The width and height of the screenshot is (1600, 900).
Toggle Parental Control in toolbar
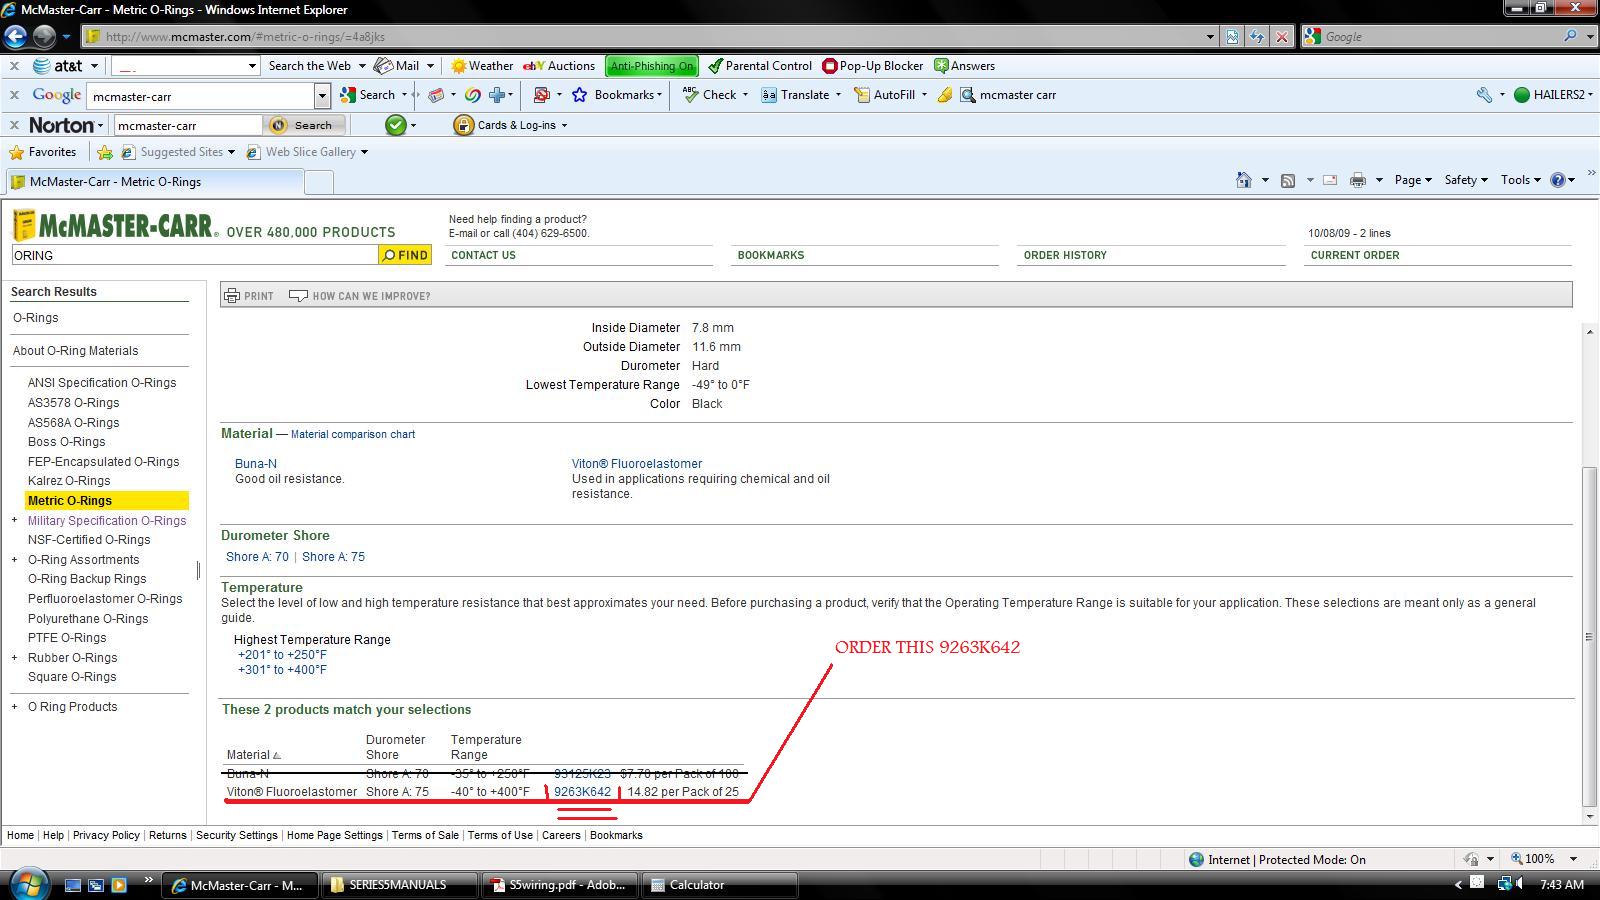tap(760, 66)
